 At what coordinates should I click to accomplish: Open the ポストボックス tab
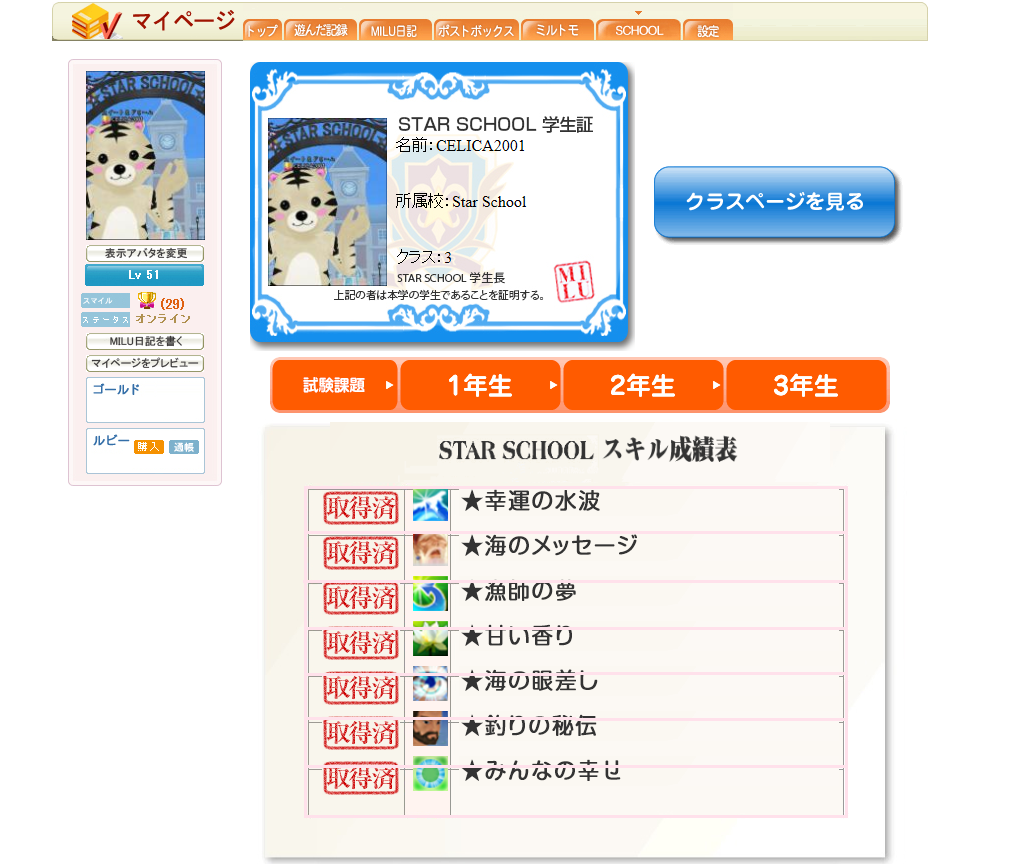coord(476,30)
